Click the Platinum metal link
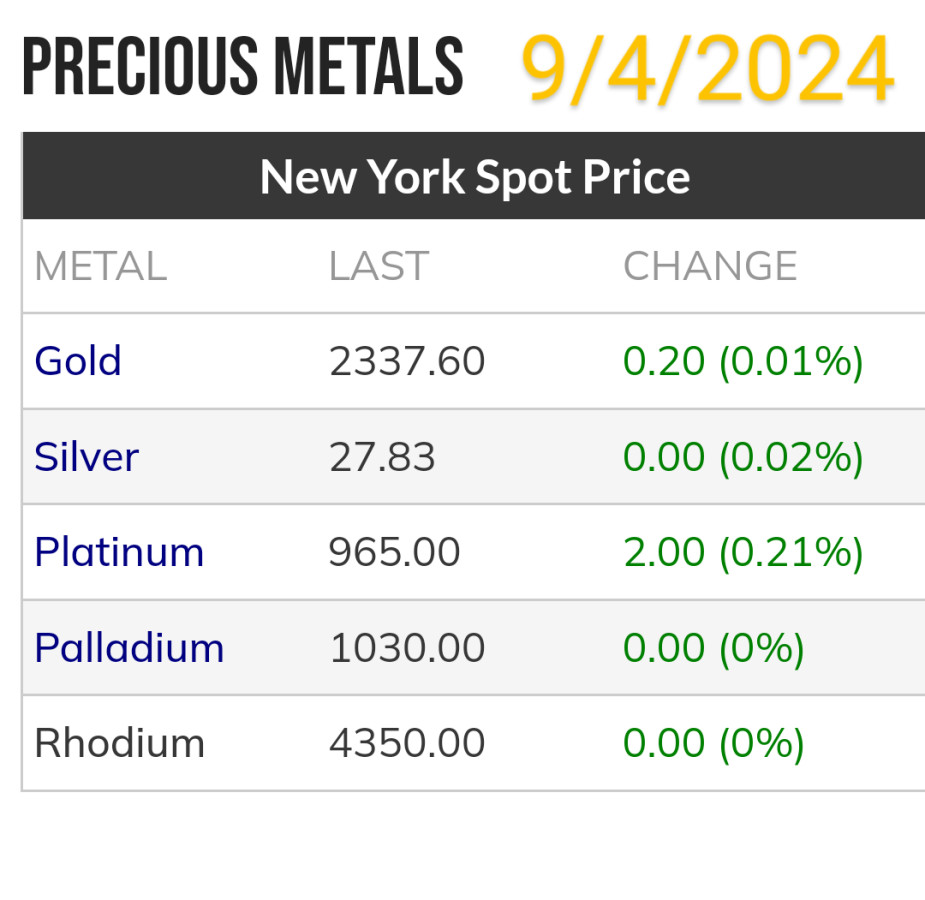 119,552
